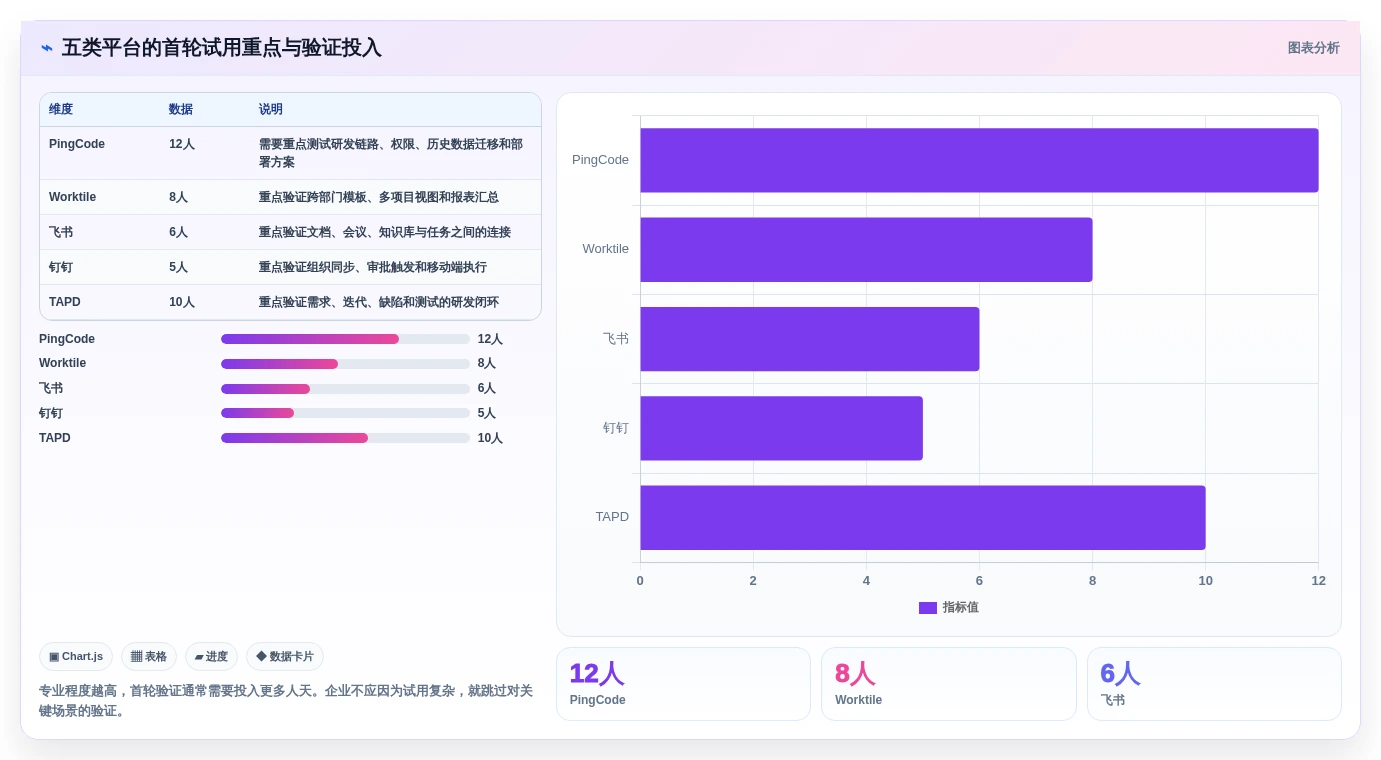Click the Worktile bar in the chart
Image resolution: width=1381 pixels, height=760 pixels.
(866, 250)
